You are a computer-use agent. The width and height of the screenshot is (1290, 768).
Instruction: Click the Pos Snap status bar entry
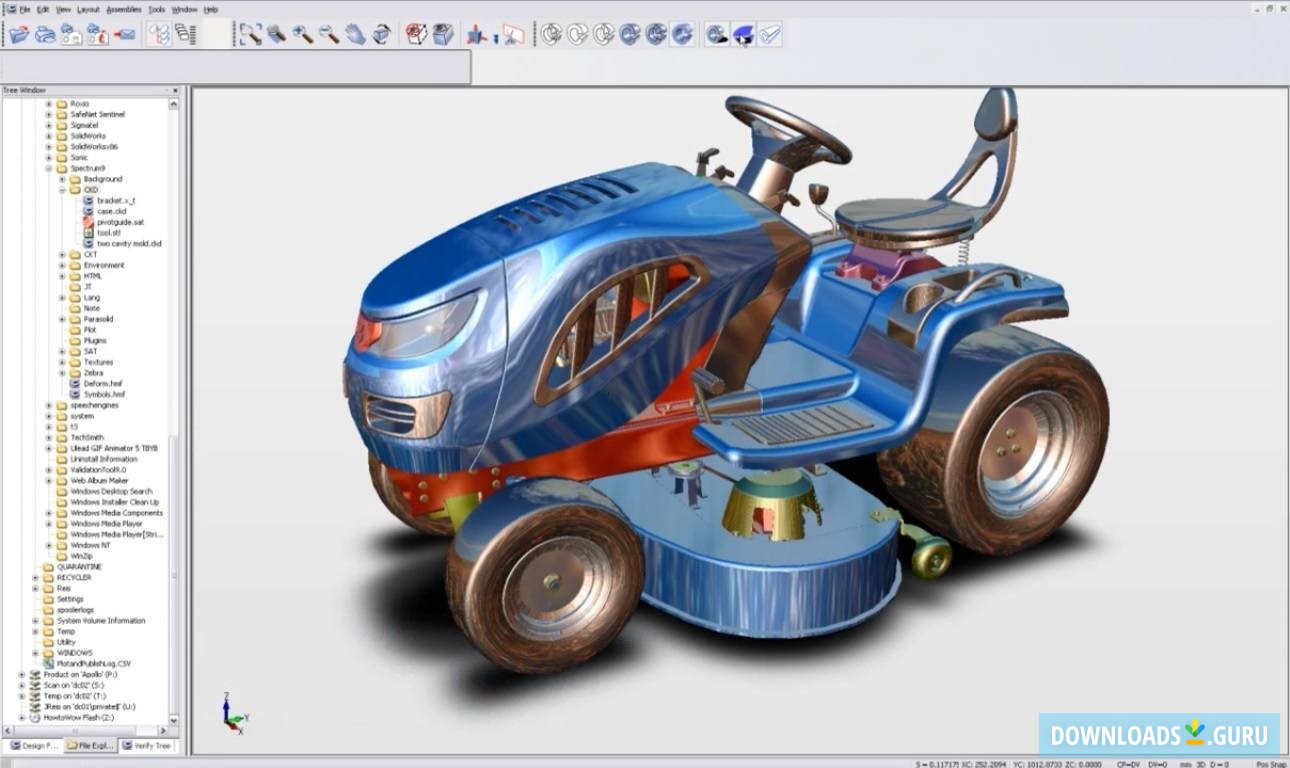pyautogui.click(x=1271, y=764)
